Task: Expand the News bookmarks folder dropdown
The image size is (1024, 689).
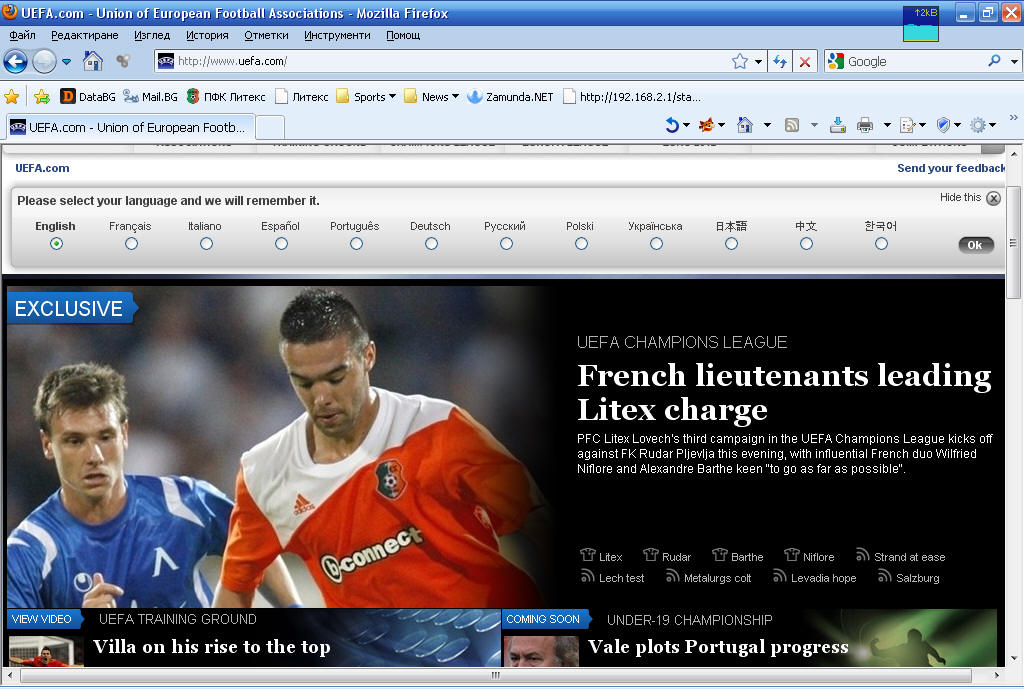Action: coord(455,97)
